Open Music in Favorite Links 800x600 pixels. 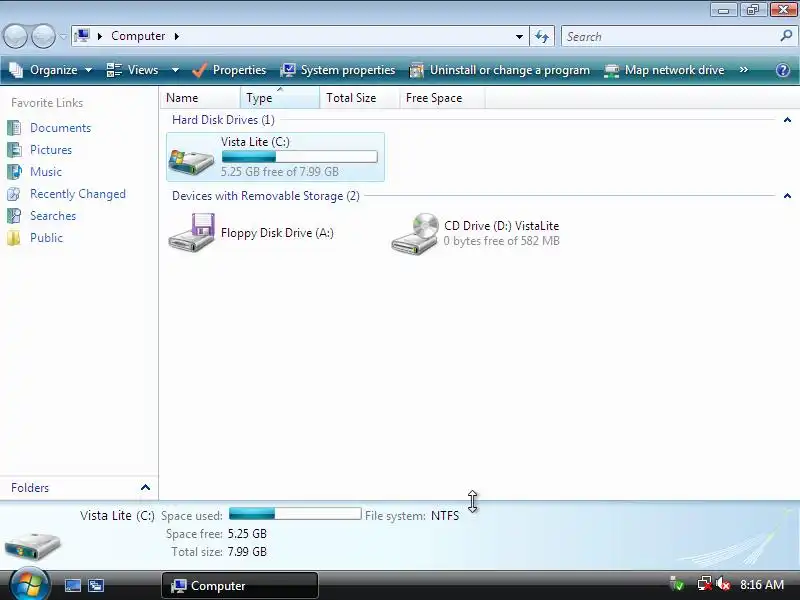click(46, 171)
